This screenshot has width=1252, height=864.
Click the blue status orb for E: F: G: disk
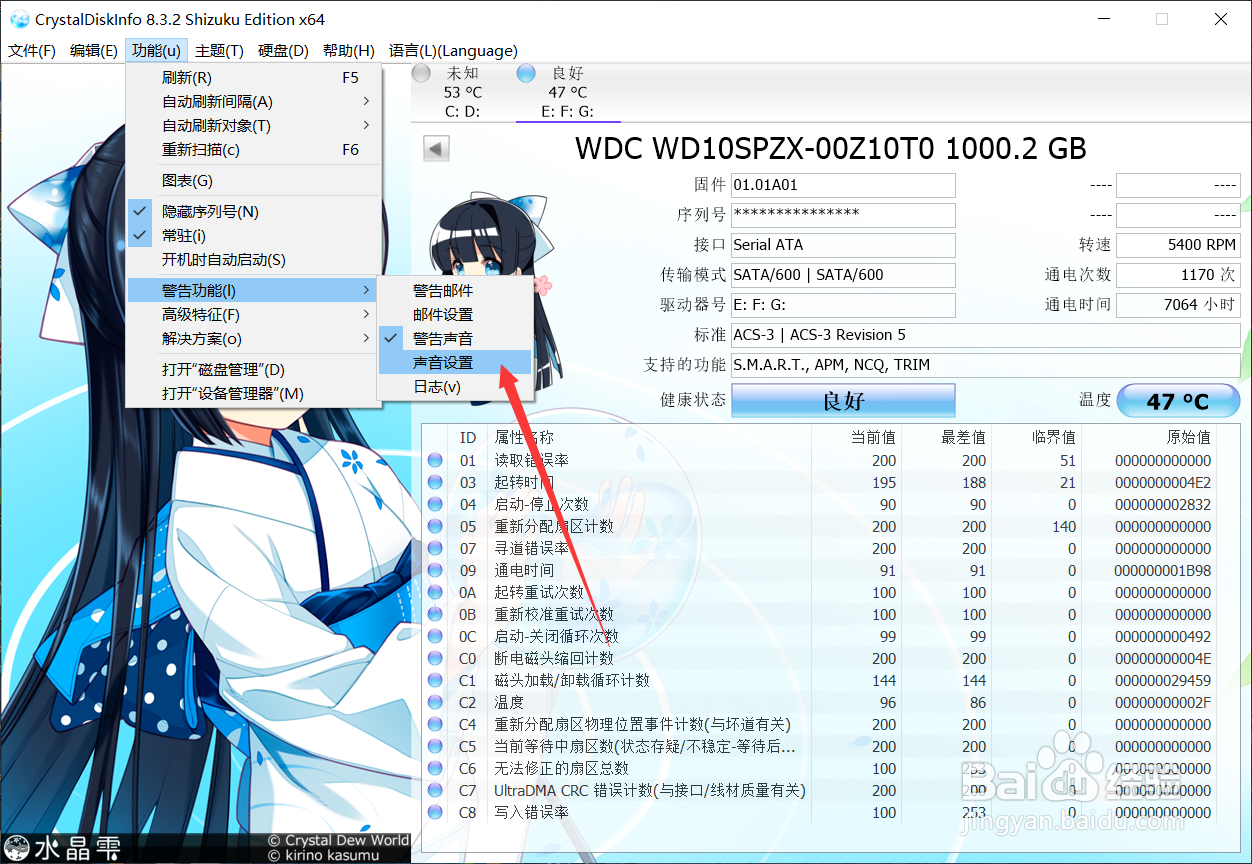pyautogui.click(x=526, y=74)
